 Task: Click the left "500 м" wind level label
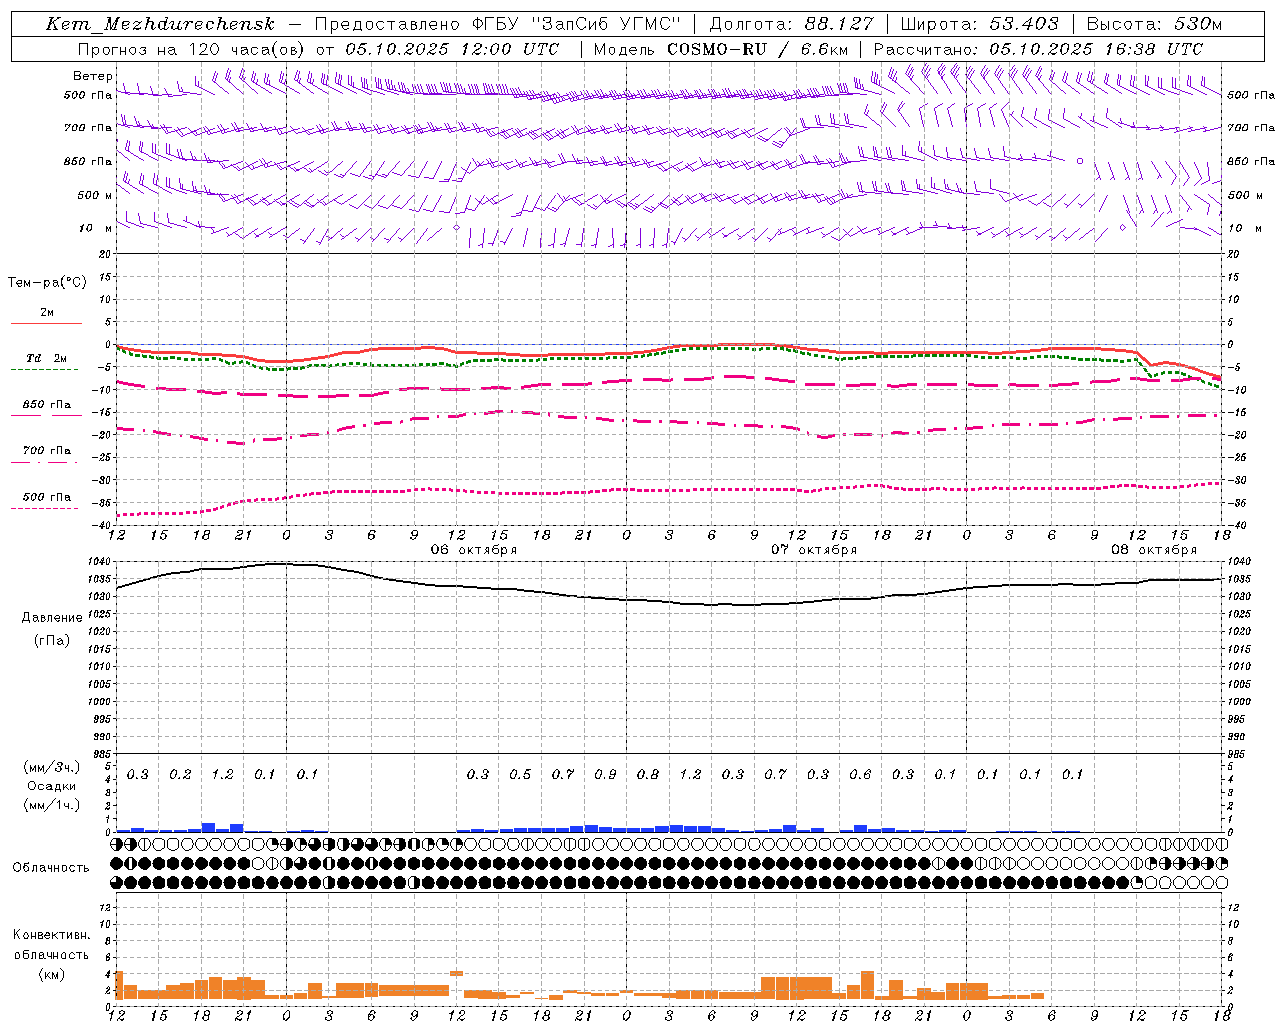95,195
